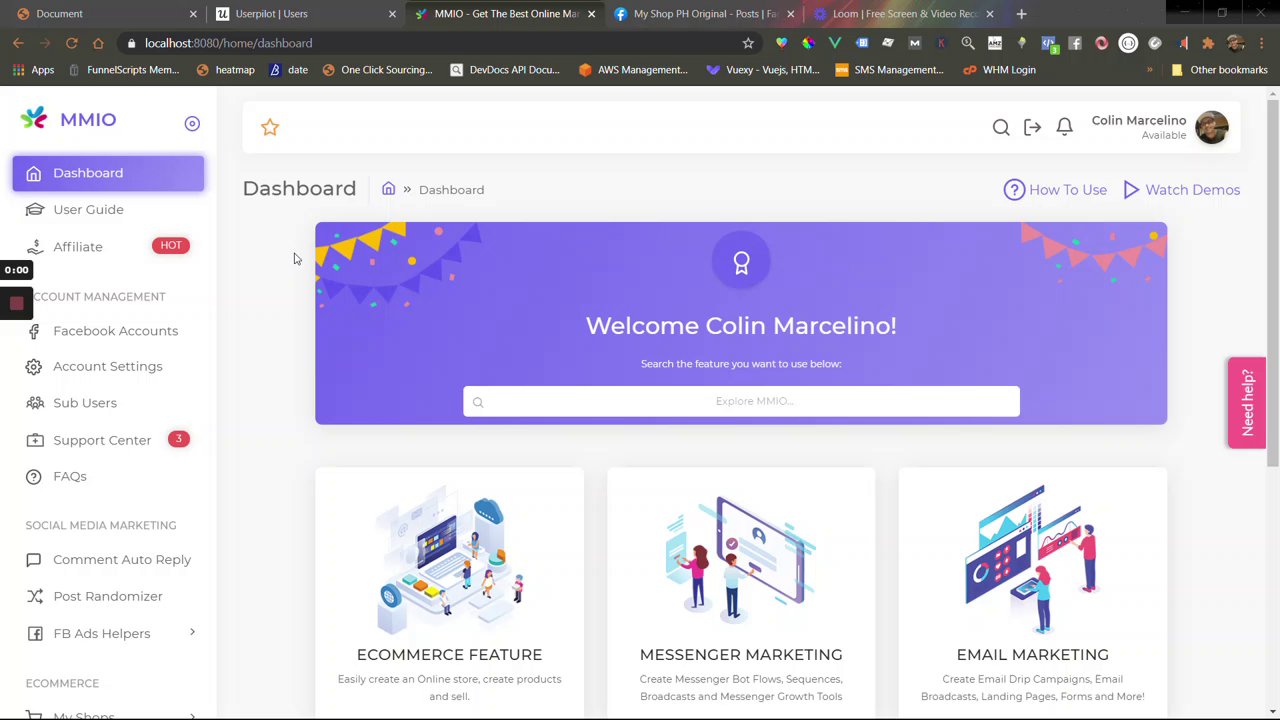Screen dimensions: 1280x720
Task: Bookmark page with address bar star
Action: (748, 43)
